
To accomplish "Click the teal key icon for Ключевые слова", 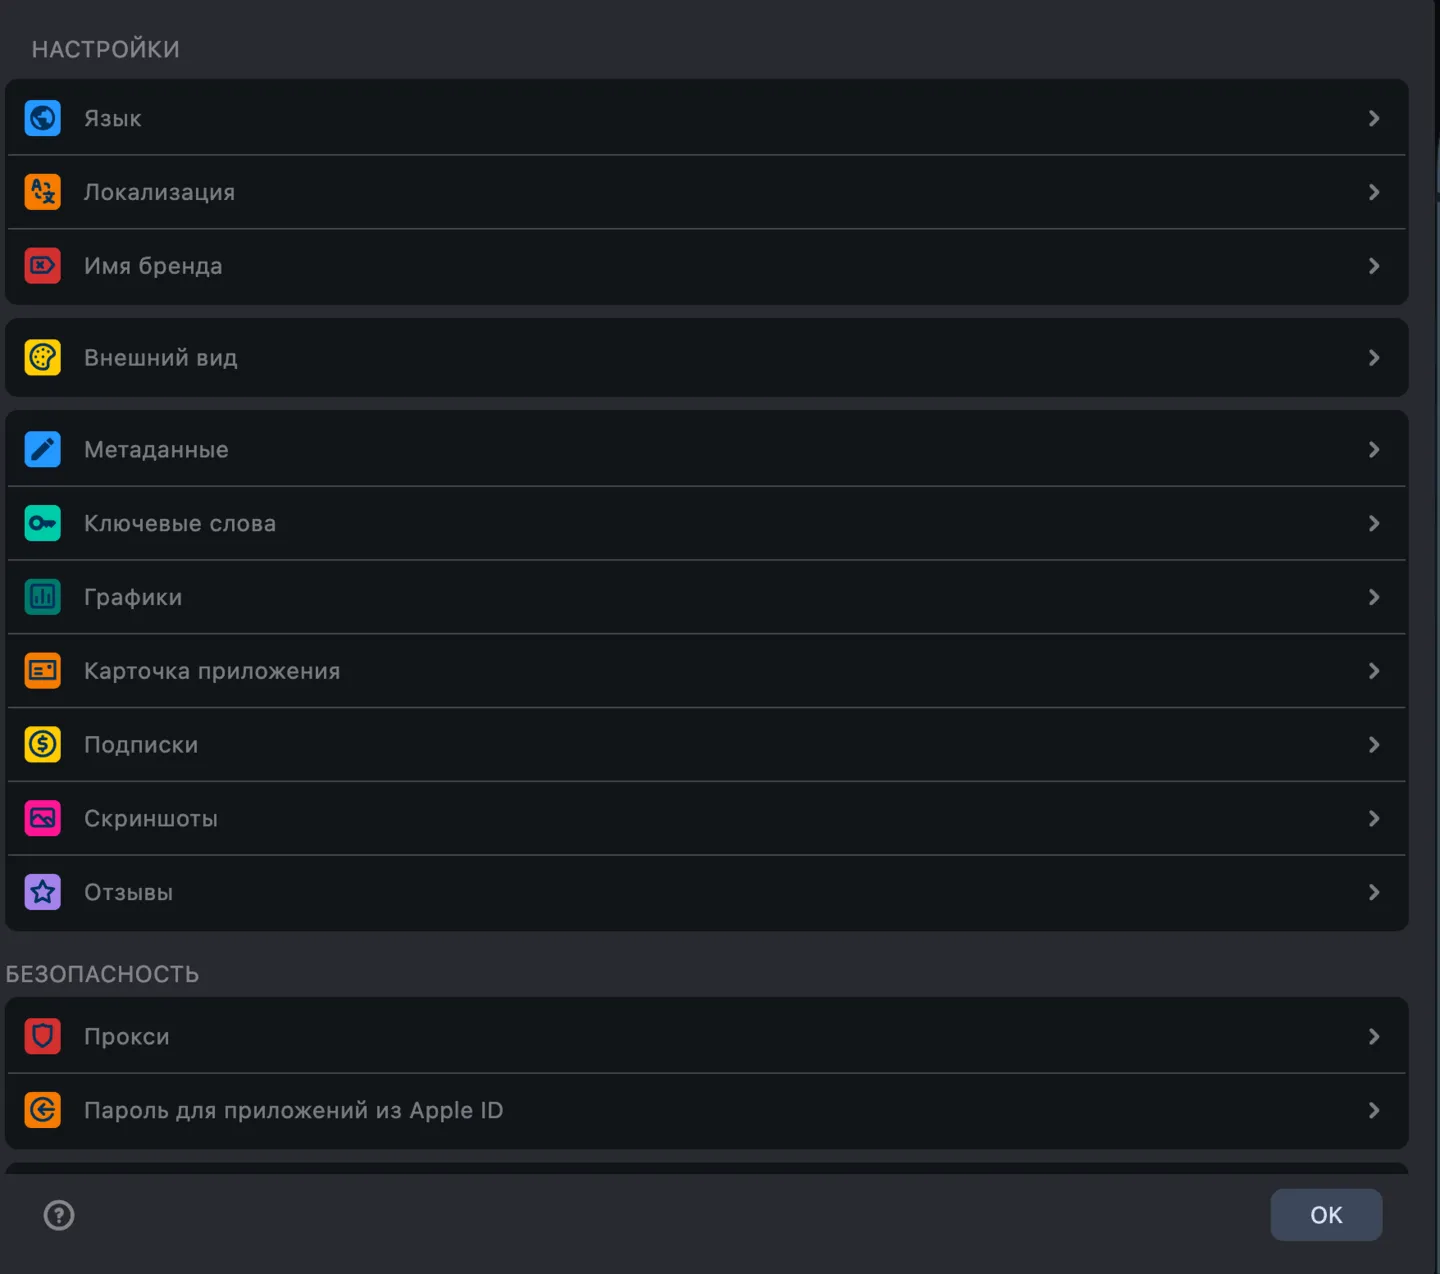I will (42, 523).
